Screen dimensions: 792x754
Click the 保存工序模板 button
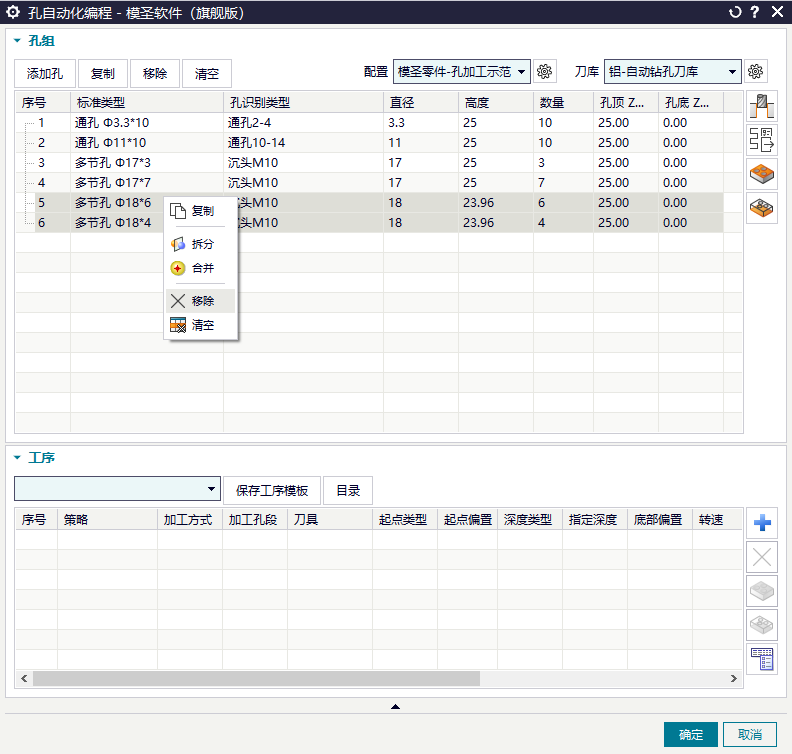point(272,490)
